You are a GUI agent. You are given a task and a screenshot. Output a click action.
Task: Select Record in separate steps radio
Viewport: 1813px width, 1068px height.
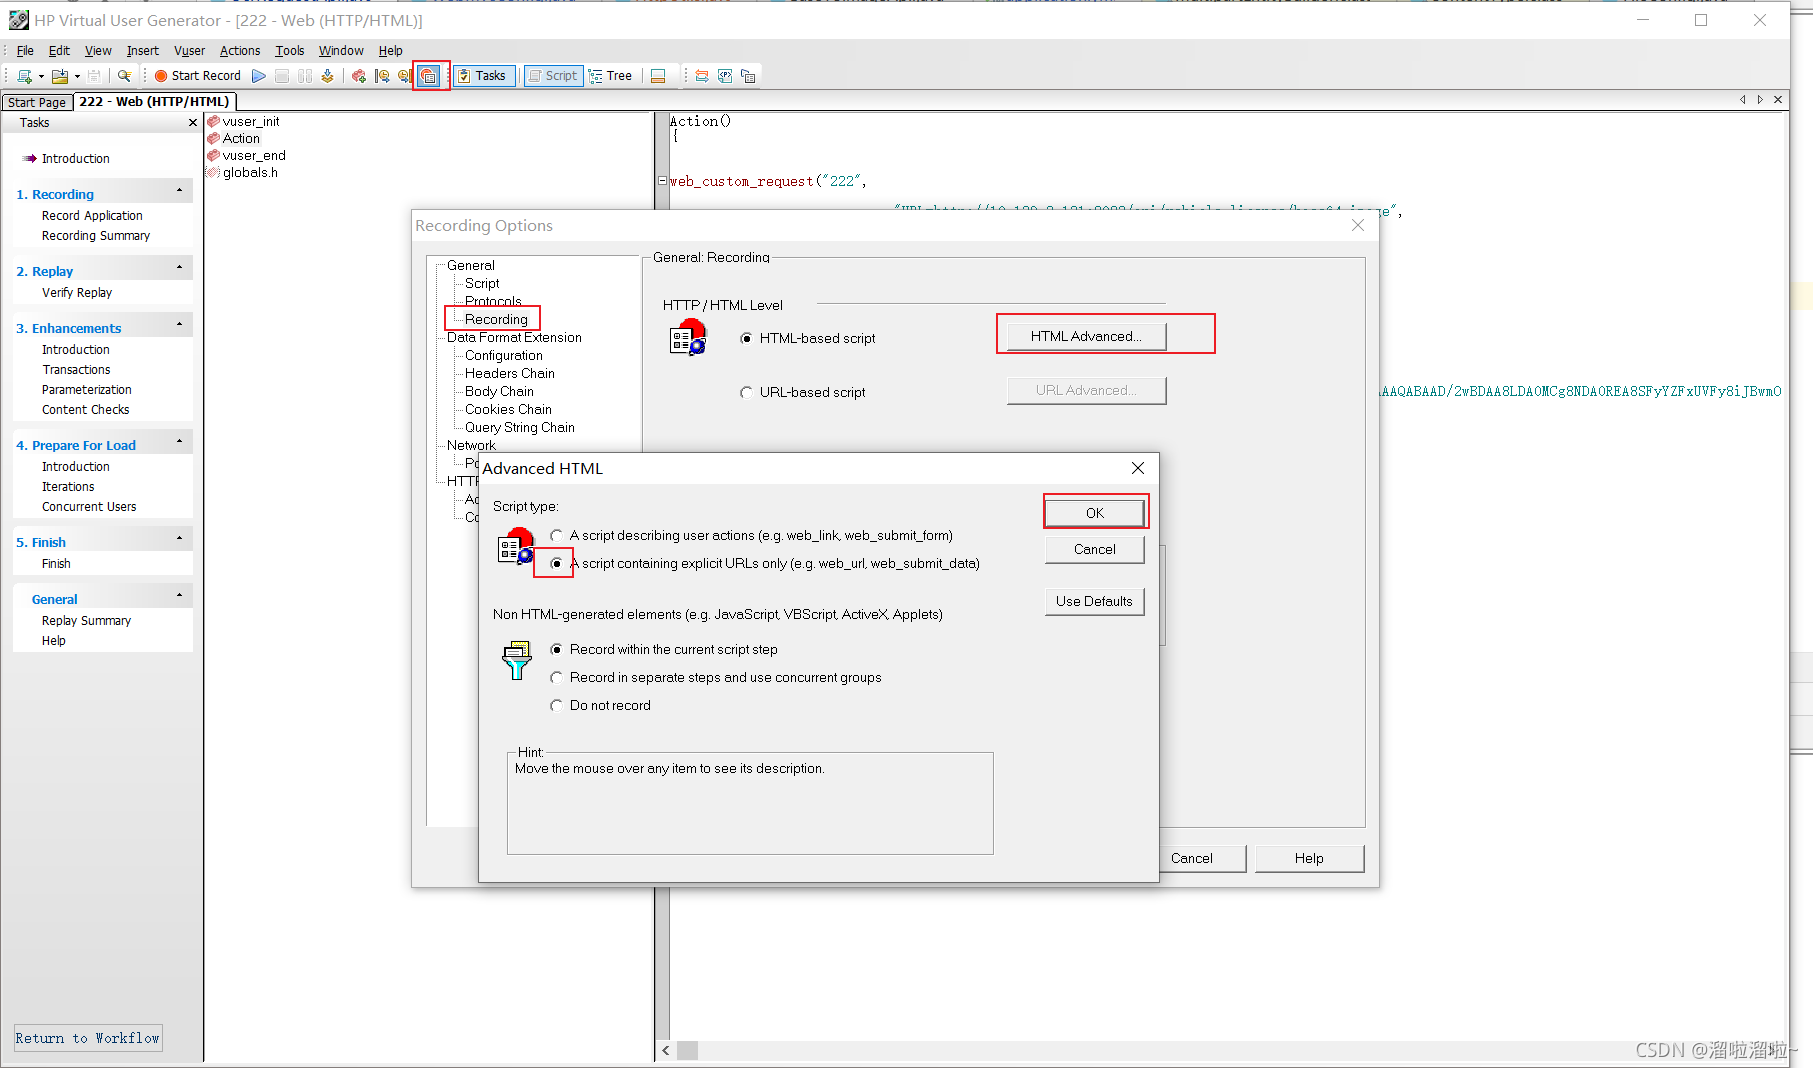coord(556,678)
